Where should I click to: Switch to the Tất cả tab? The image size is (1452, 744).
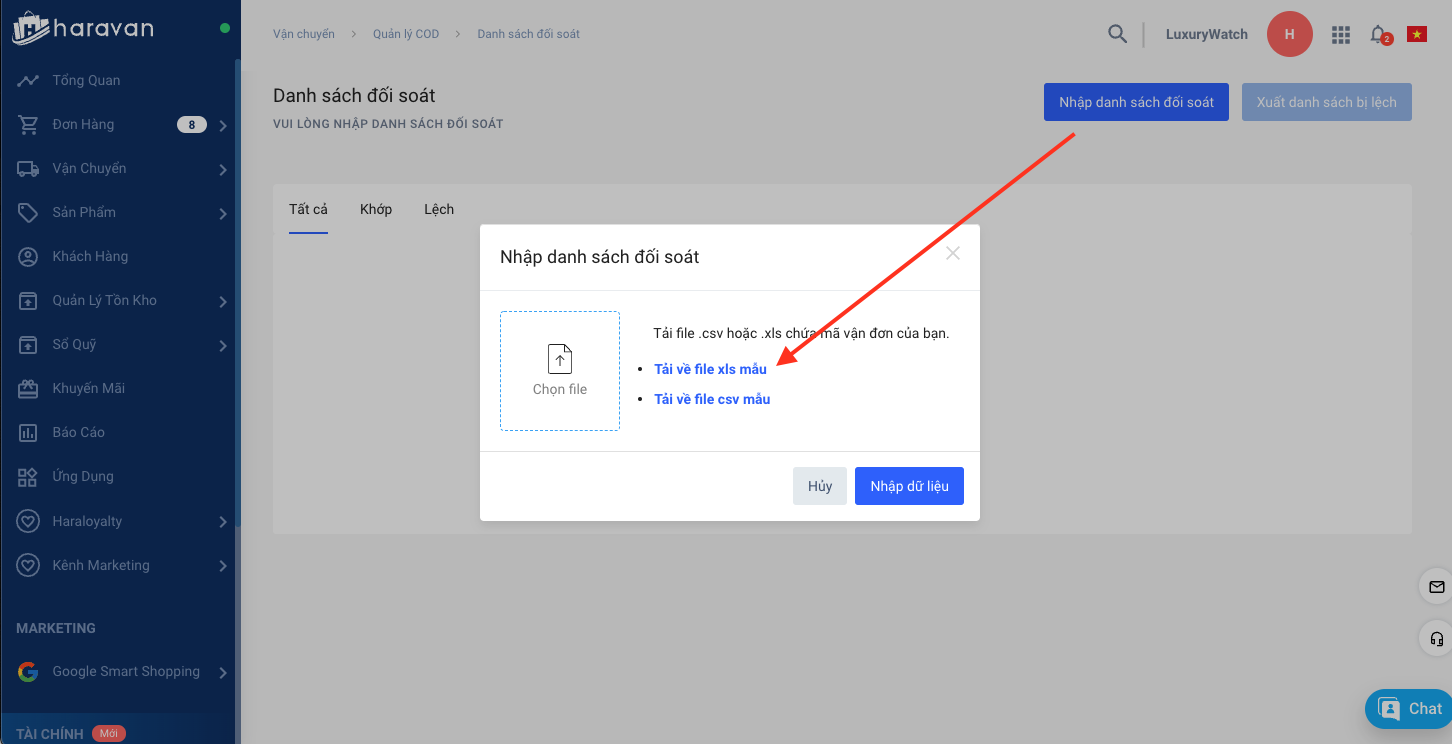(x=308, y=209)
